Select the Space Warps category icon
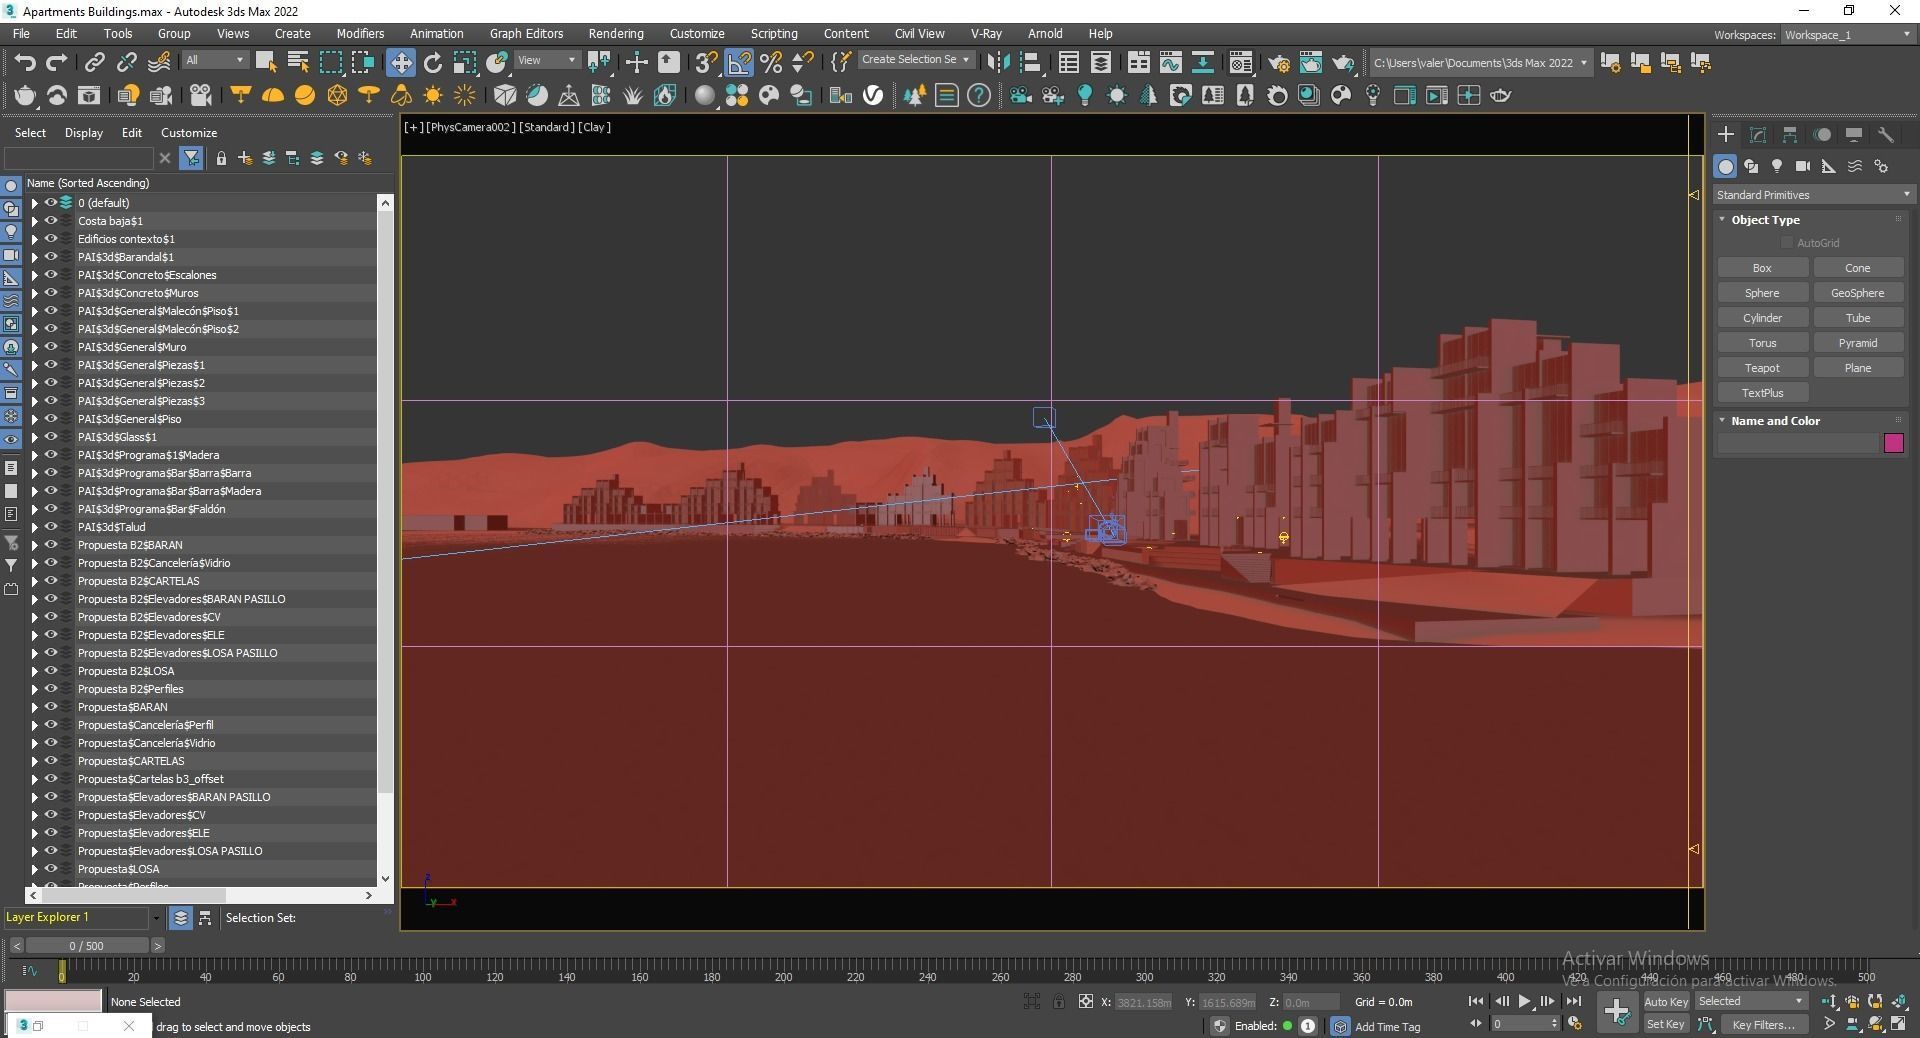Screen dimensions: 1920x1038 [x=1855, y=166]
